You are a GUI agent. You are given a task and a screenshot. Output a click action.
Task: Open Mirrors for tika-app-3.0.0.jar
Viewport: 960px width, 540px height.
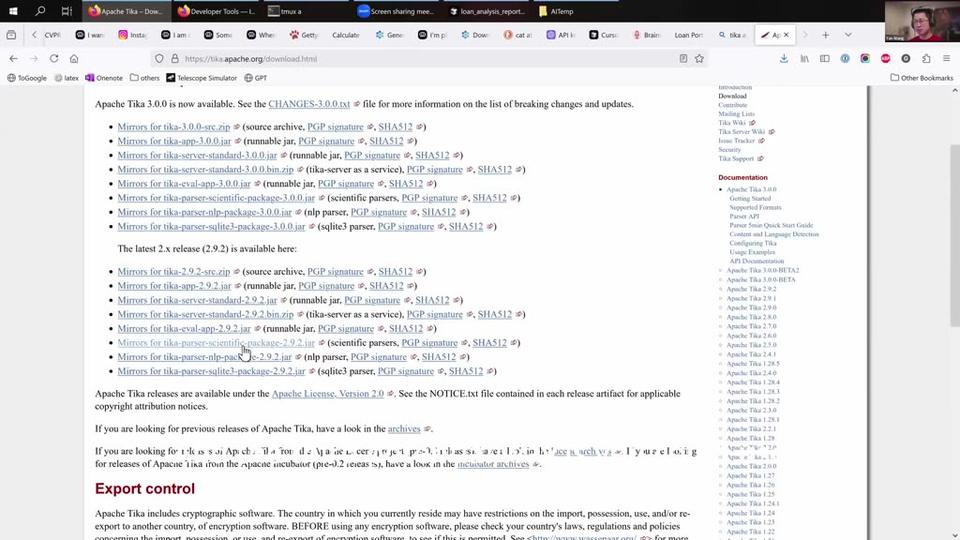pyautogui.click(x=174, y=141)
